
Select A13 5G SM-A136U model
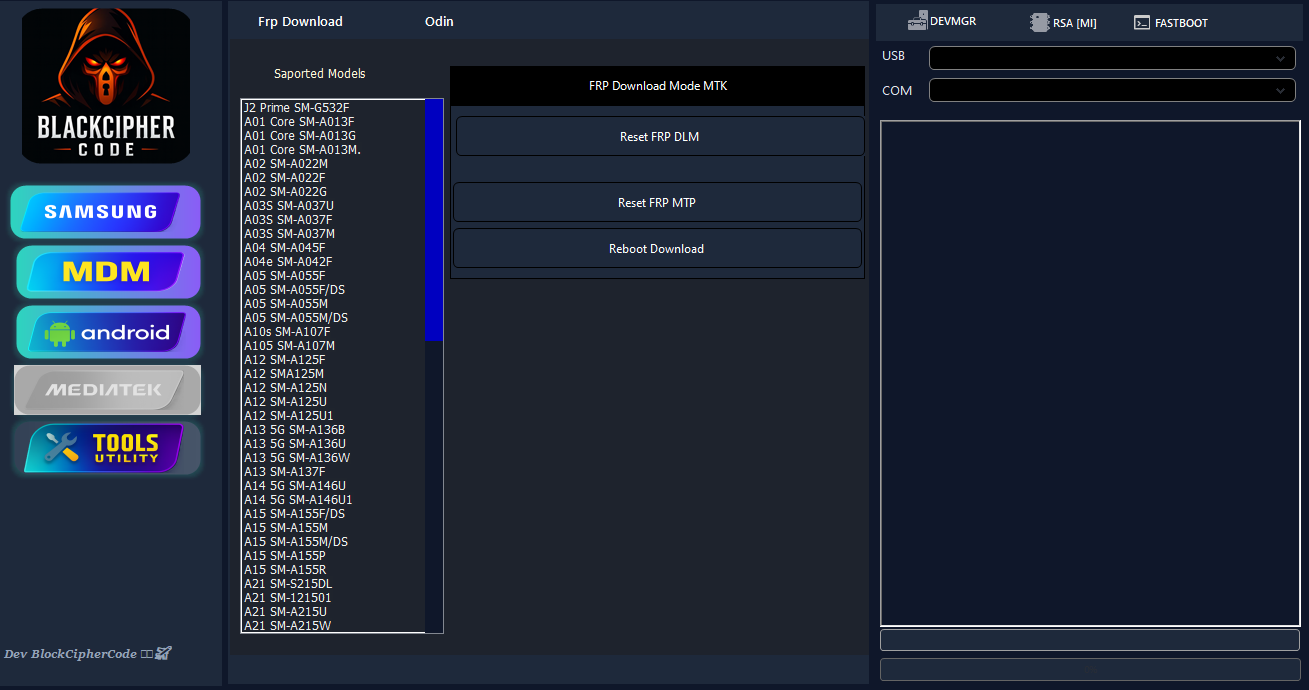pos(295,443)
